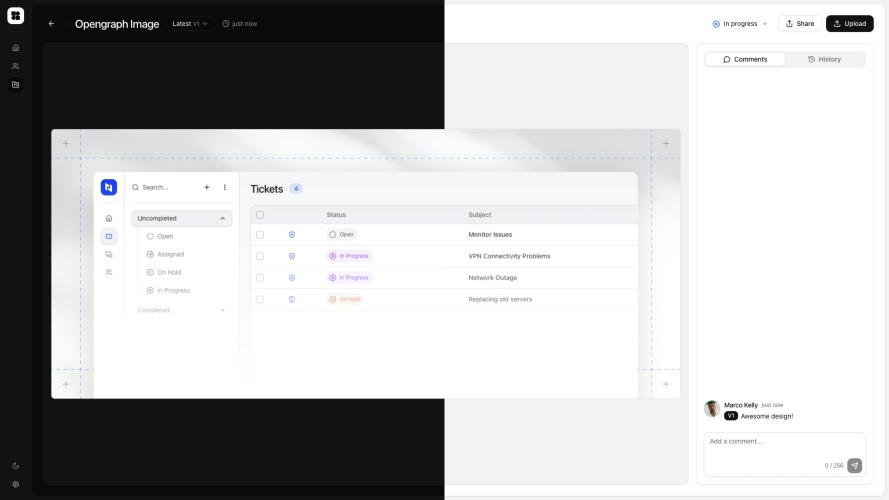
Task: Send the comment with the paper plane icon
Action: coord(854,465)
